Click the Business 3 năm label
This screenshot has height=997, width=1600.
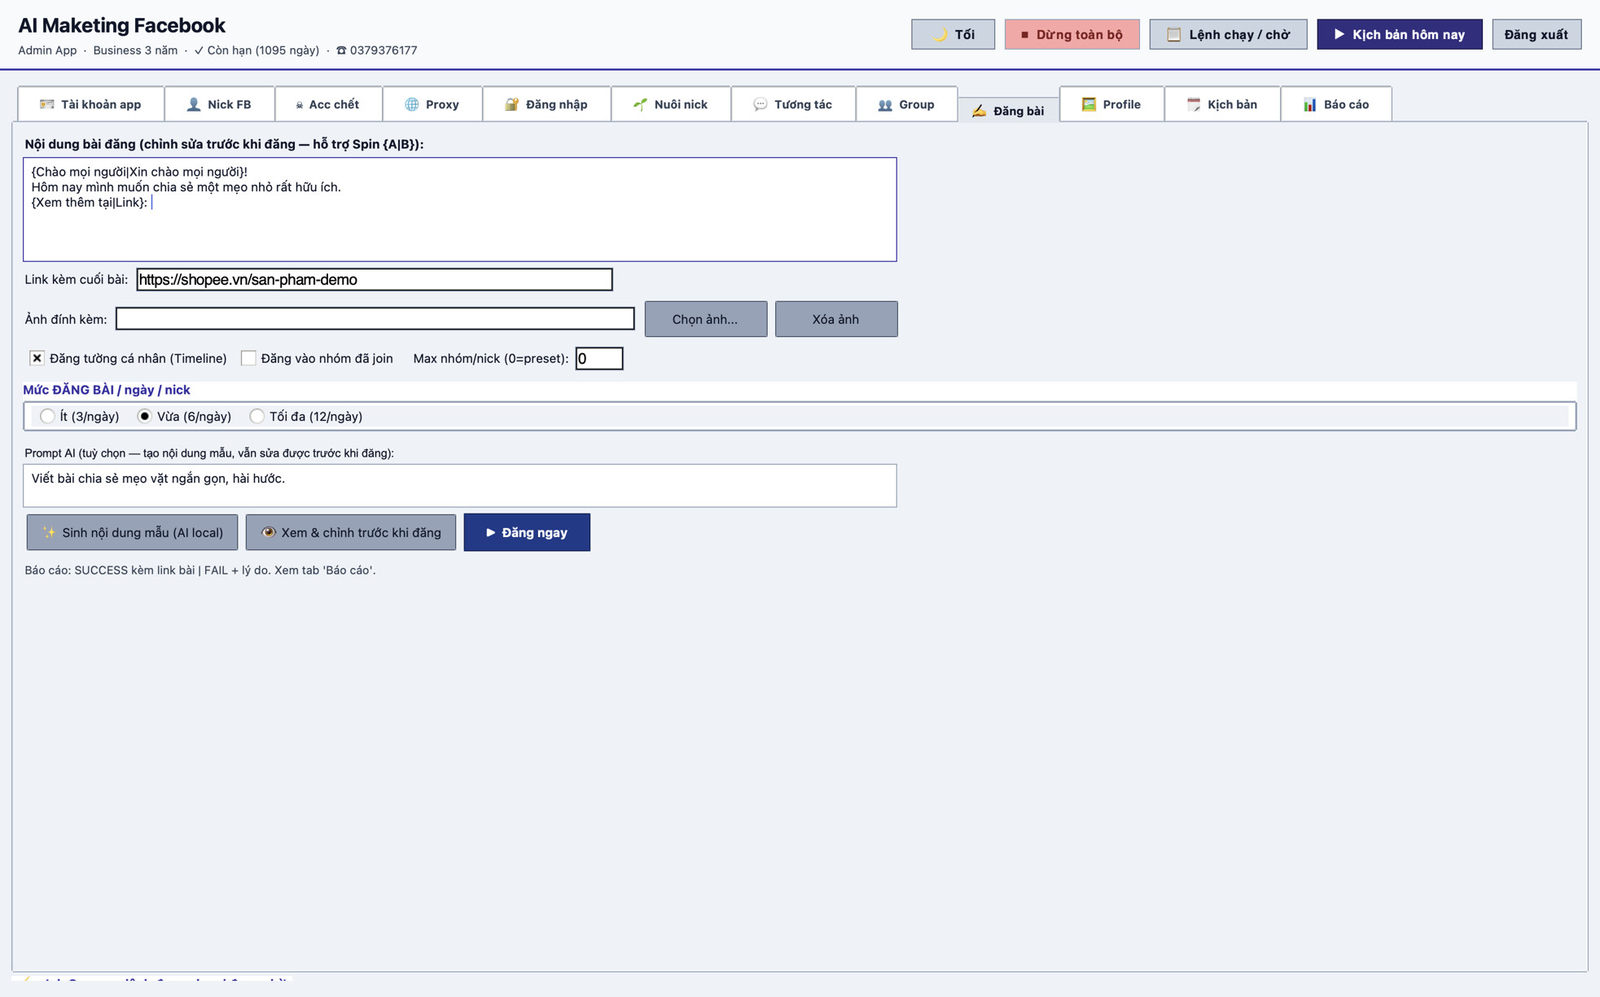[135, 50]
